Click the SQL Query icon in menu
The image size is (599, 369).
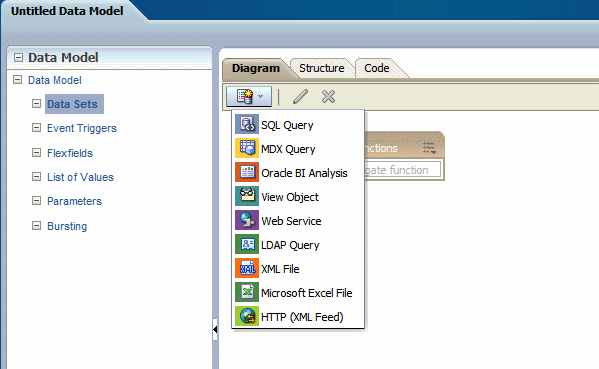coord(247,125)
